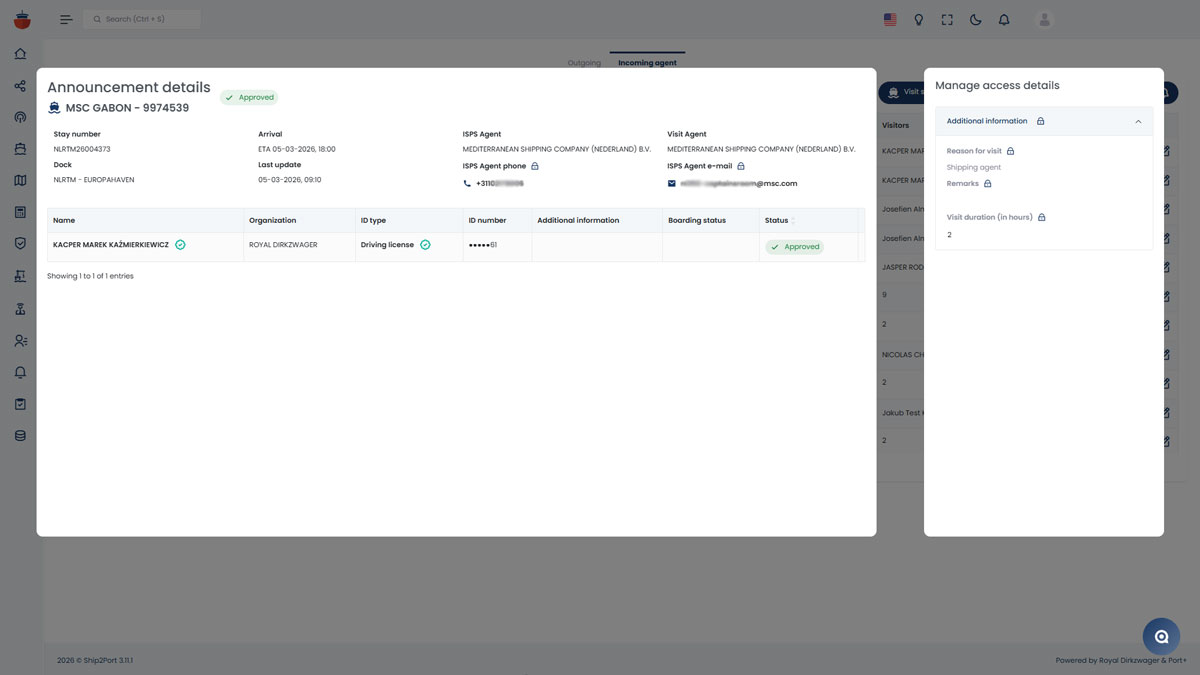Viewport: 1200px width, 675px height.
Task: Click the ISPS agent phone number
Action: click(x=499, y=184)
